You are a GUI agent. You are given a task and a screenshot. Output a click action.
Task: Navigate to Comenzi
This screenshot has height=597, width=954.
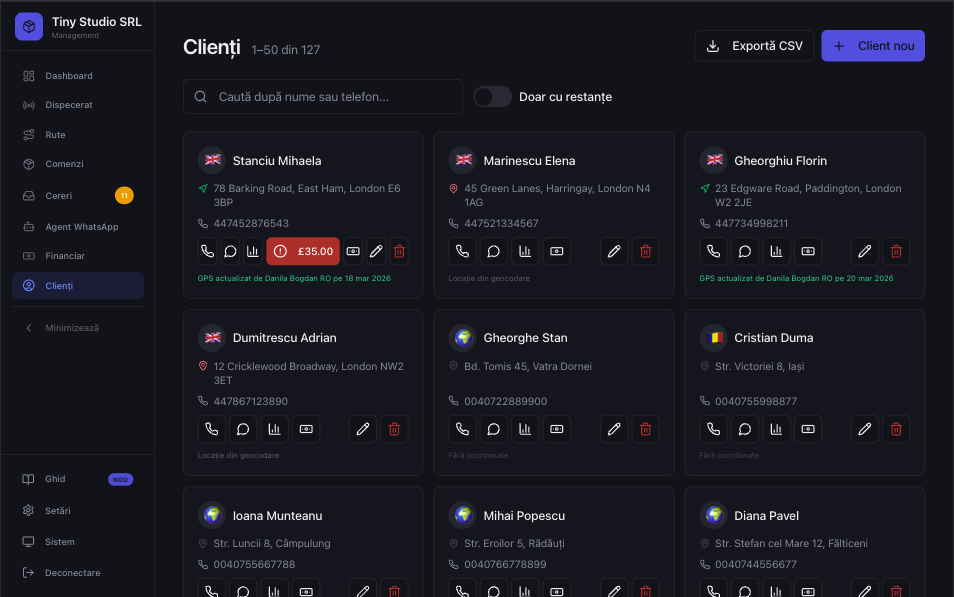coord(78,164)
